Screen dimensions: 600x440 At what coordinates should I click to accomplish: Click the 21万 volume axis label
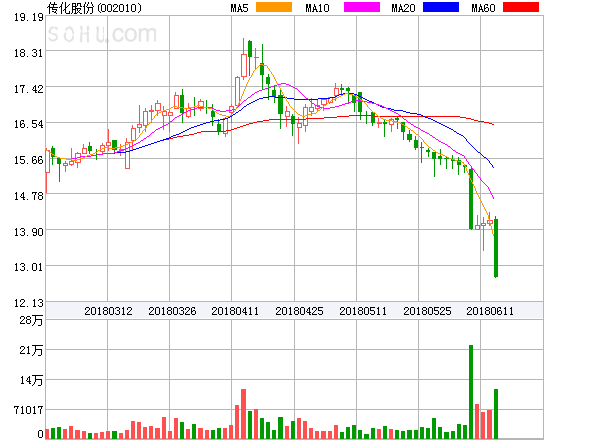coord(31,350)
